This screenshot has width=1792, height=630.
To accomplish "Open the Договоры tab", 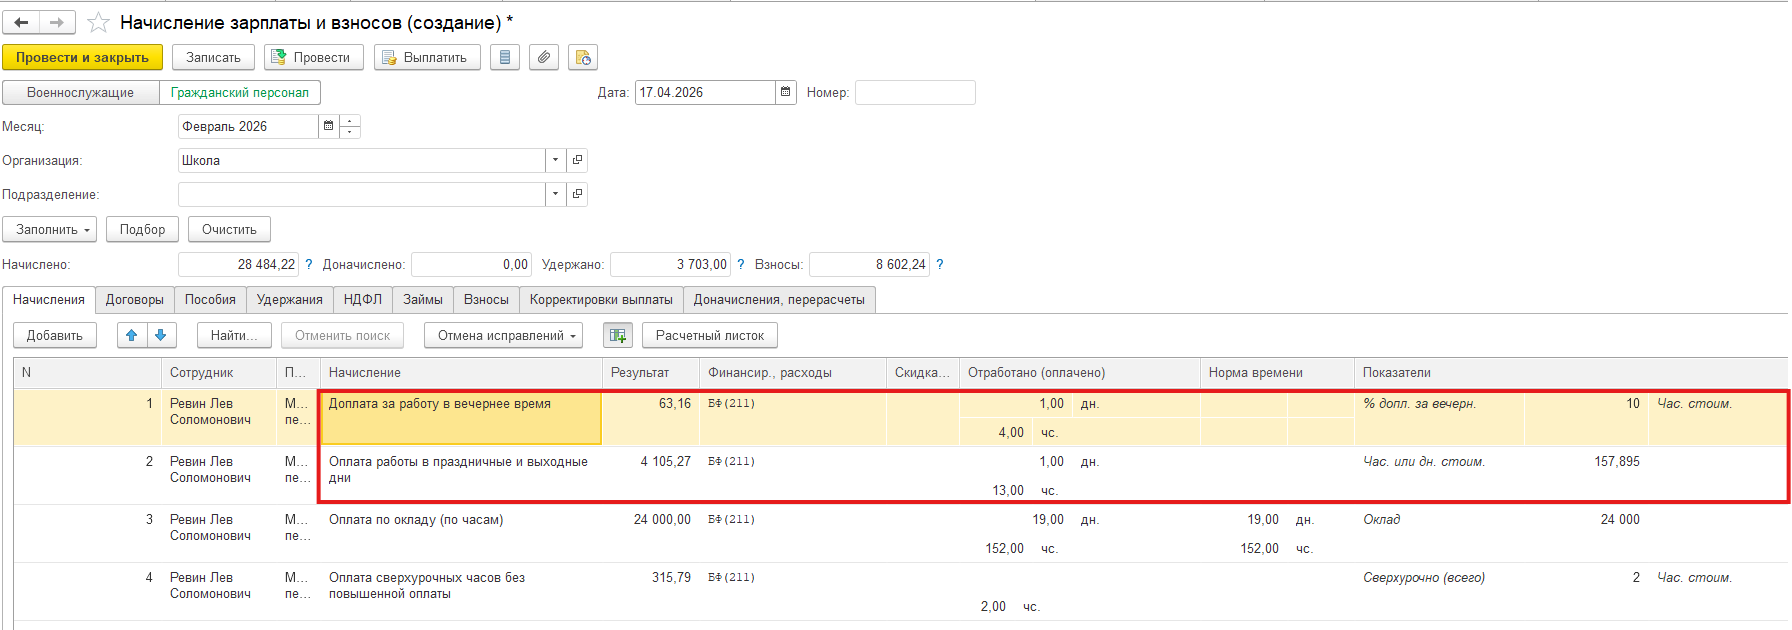I will coord(135,299).
